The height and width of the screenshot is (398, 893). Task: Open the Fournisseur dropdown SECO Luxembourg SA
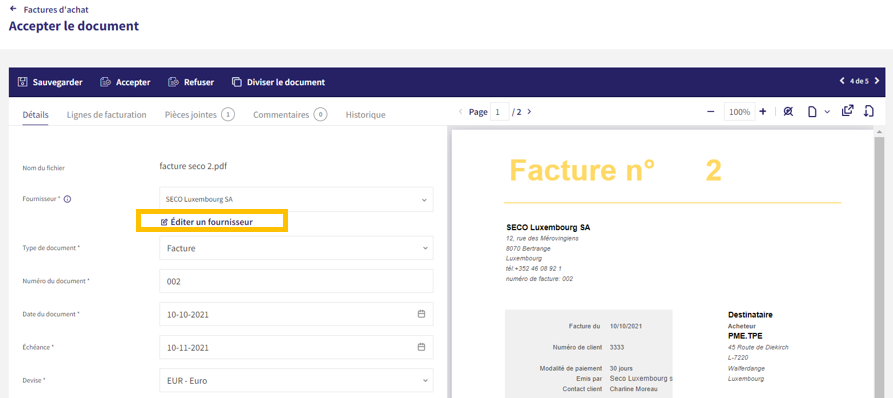(296, 199)
